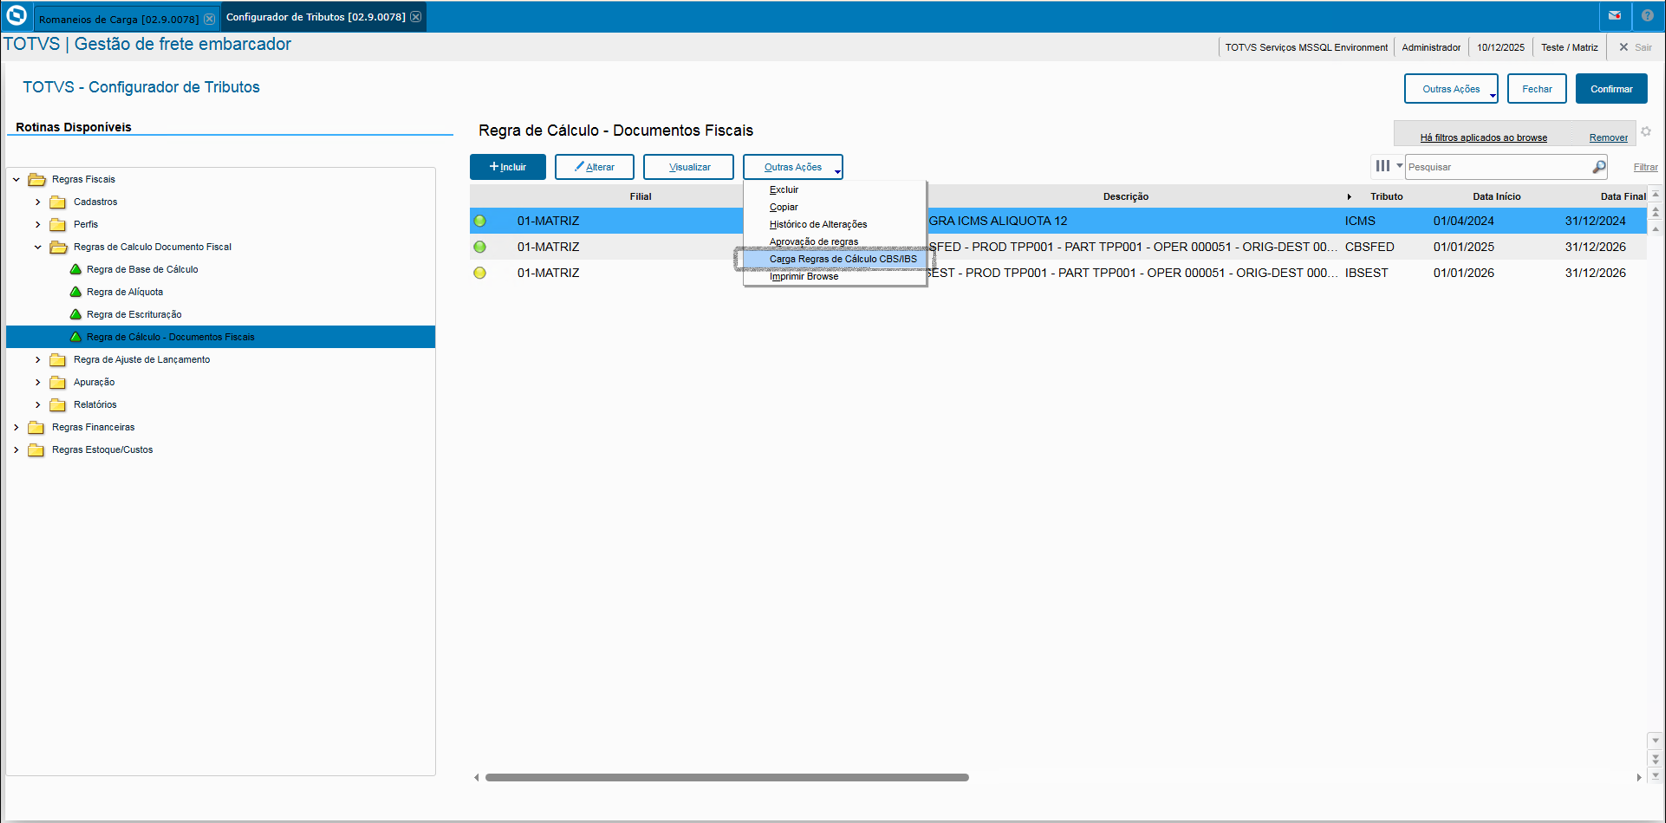1666x823 pixels.
Task: Expand the Perfis tree node
Action: (38, 225)
